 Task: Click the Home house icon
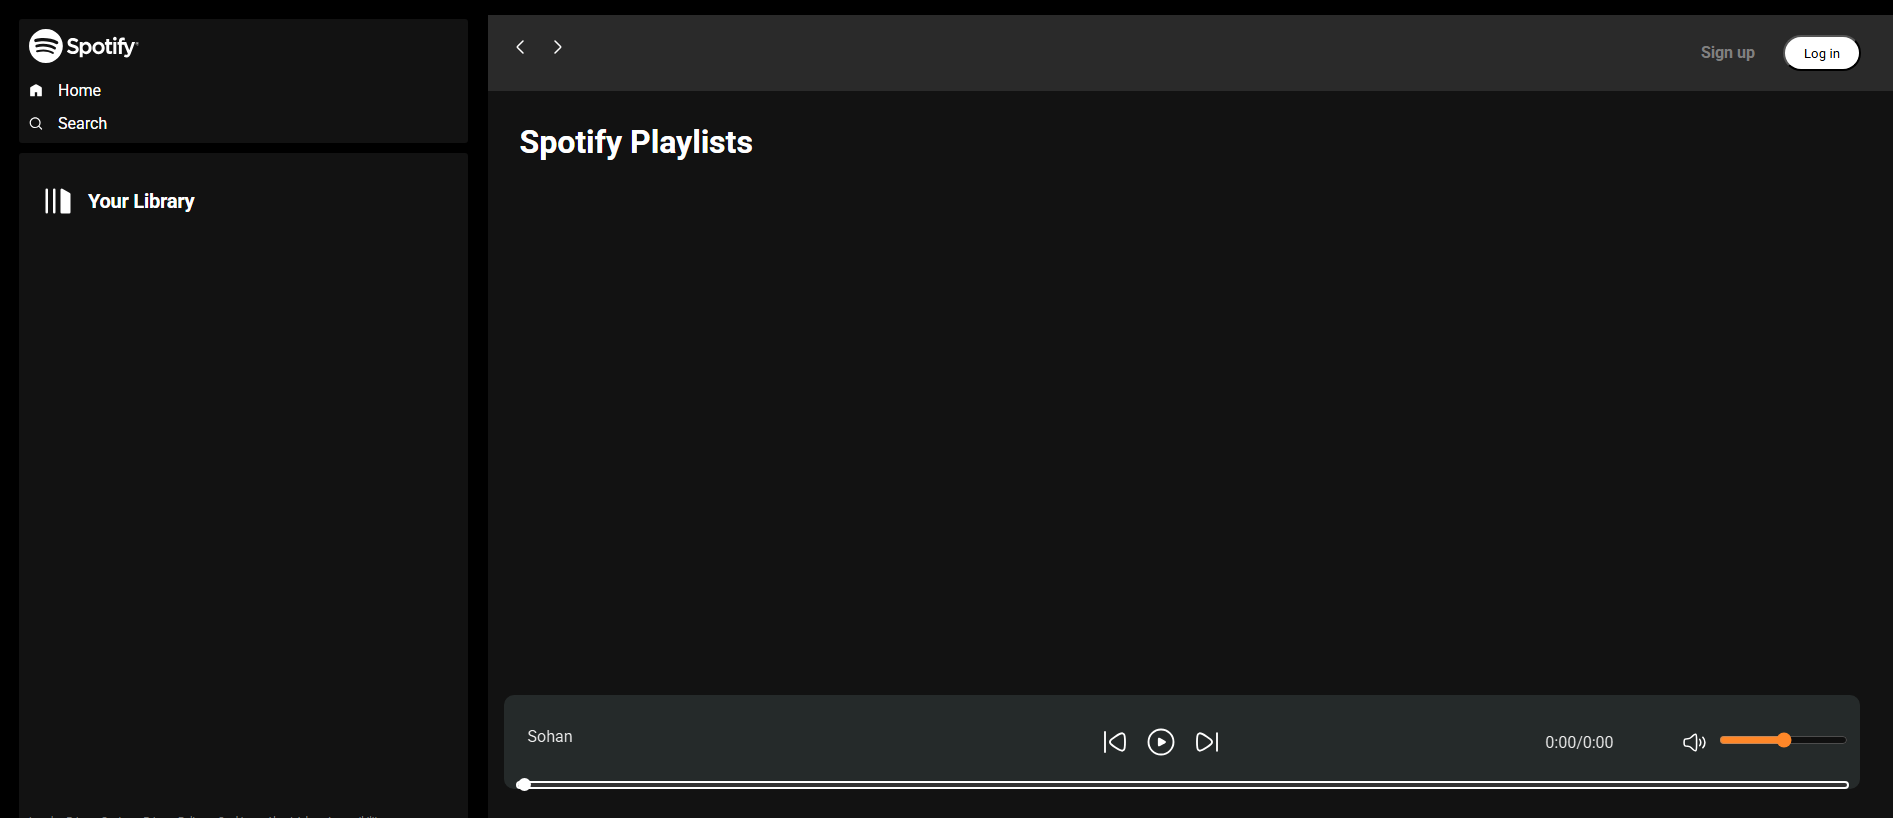coord(36,90)
